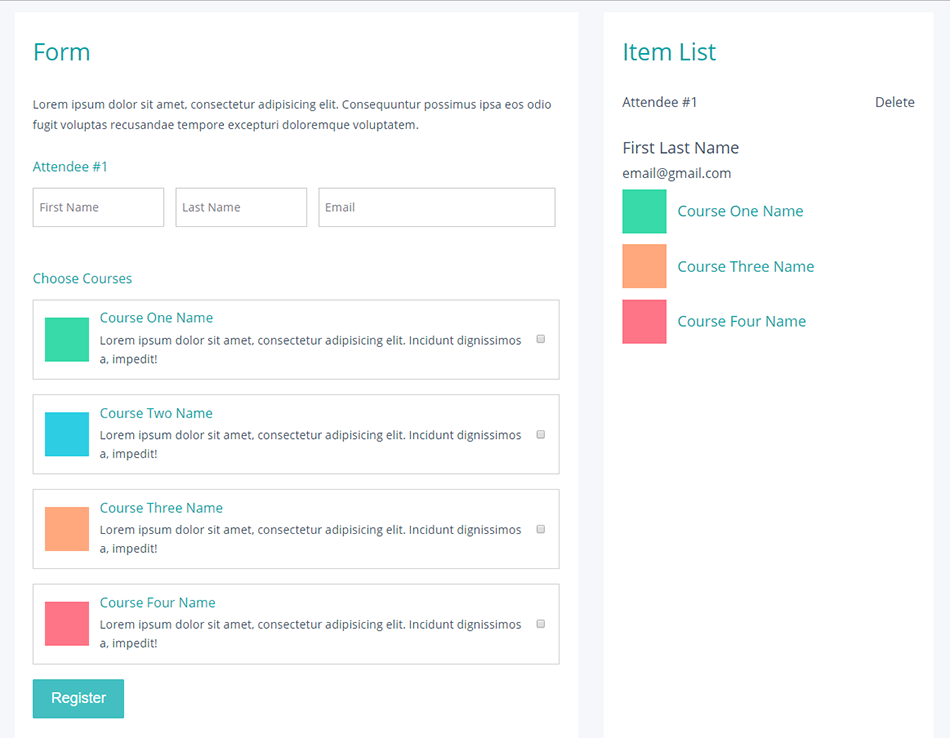Click Course Three Name in the Item List
The width and height of the screenshot is (950, 738).
coord(745,266)
